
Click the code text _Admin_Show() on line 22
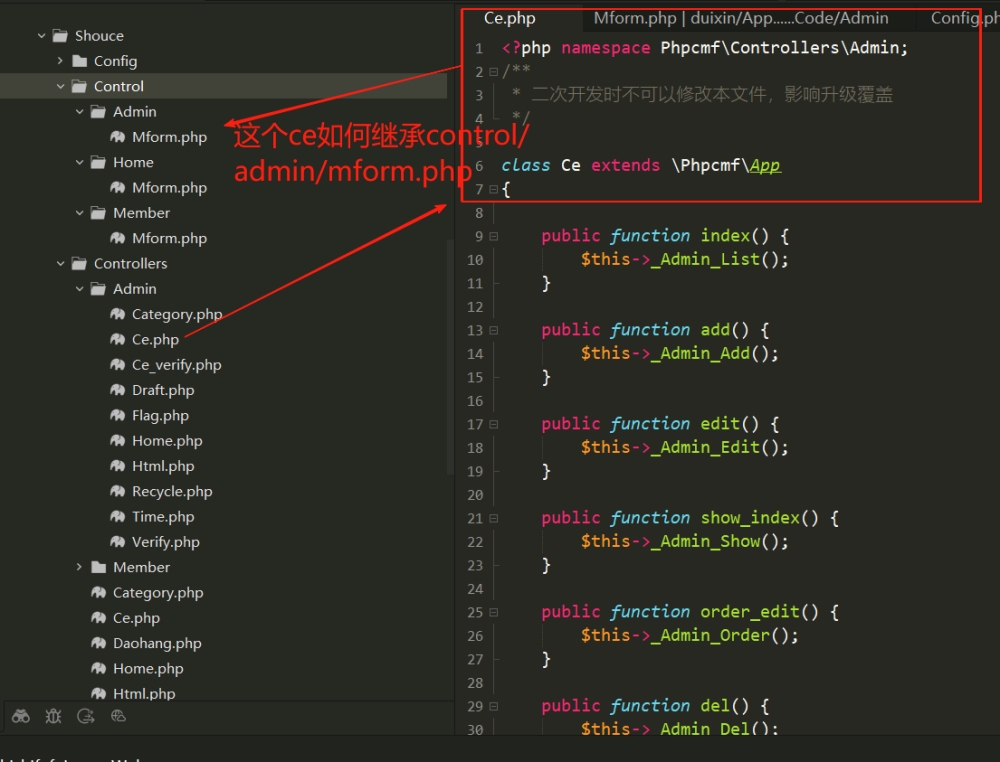(x=719, y=542)
